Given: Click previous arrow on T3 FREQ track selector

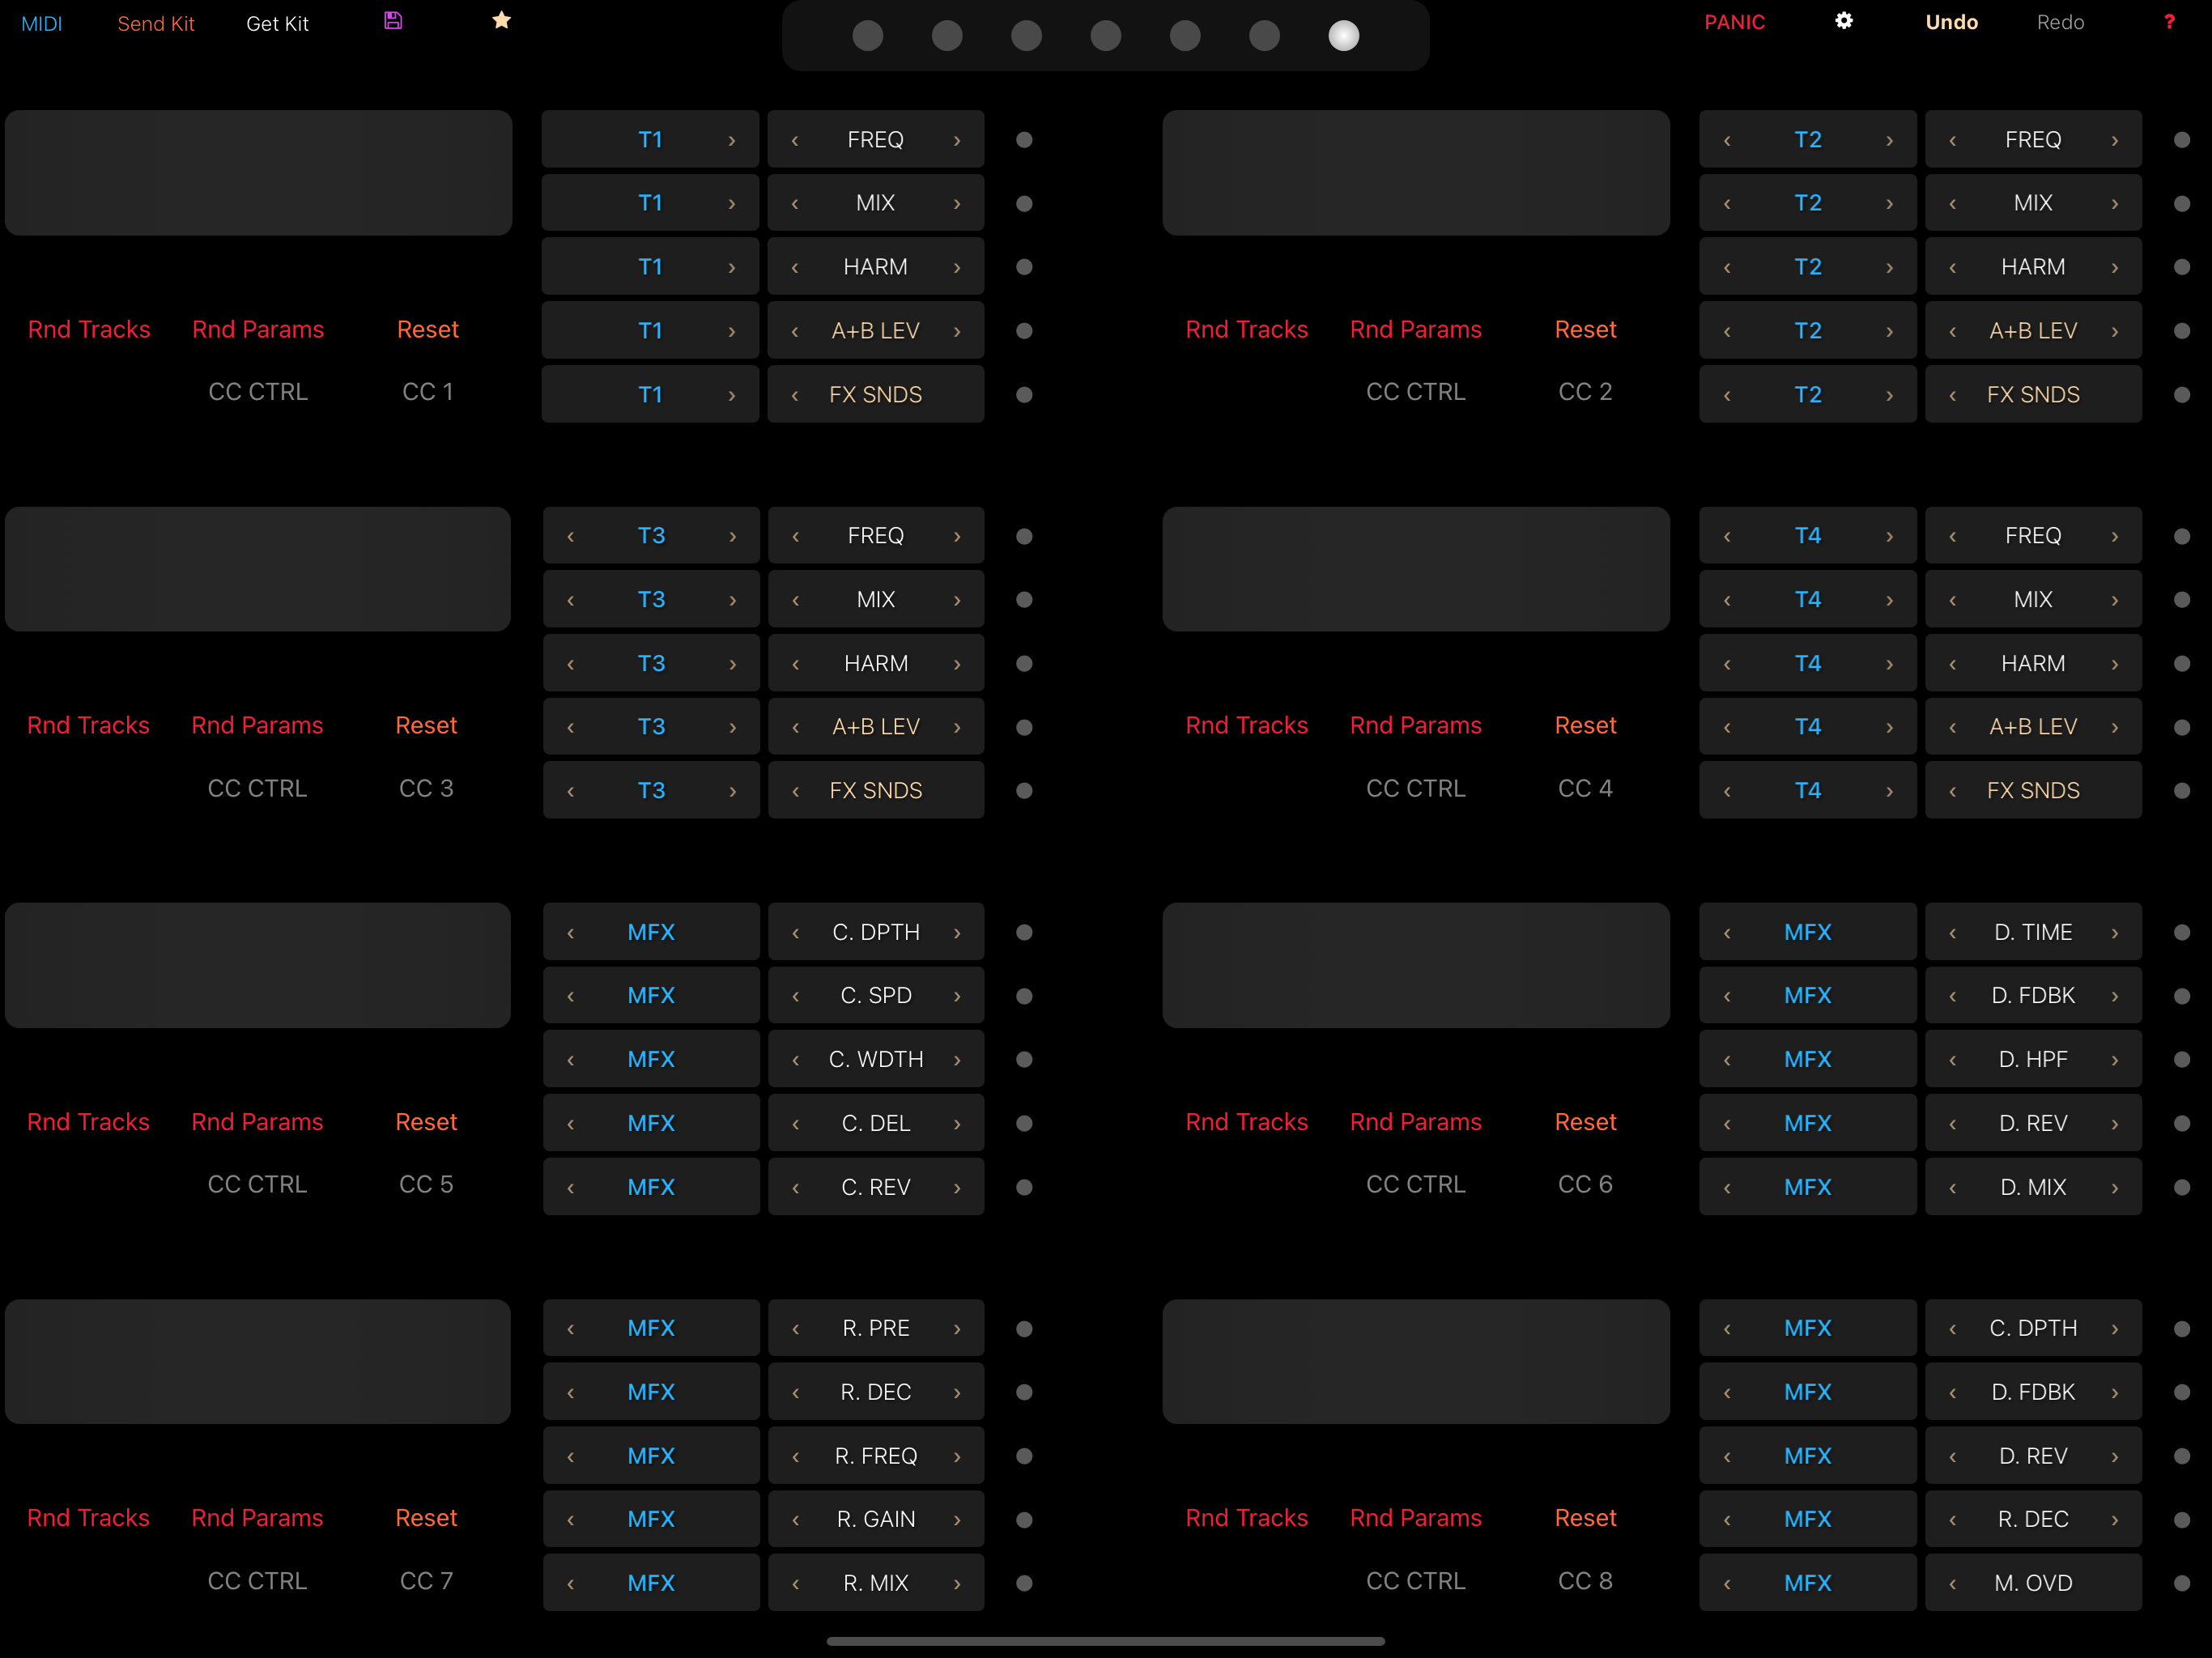Looking at the screenshot, I should [x=571, y=536].
